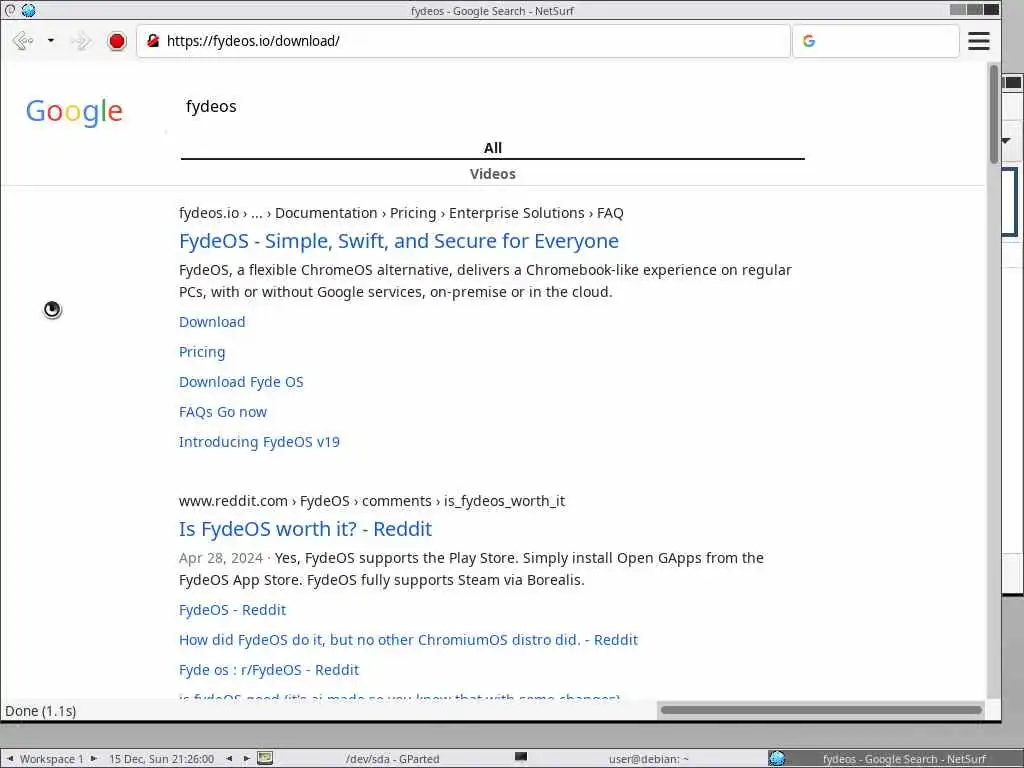Click the search box containing fydeos
The image size is (1024, 768).
point(493,106)
